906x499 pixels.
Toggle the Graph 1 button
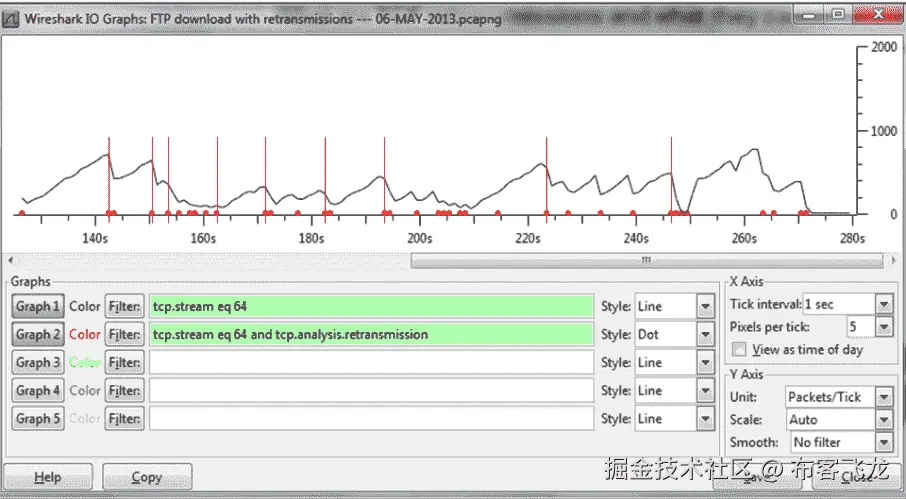click(x=38, y=306)
